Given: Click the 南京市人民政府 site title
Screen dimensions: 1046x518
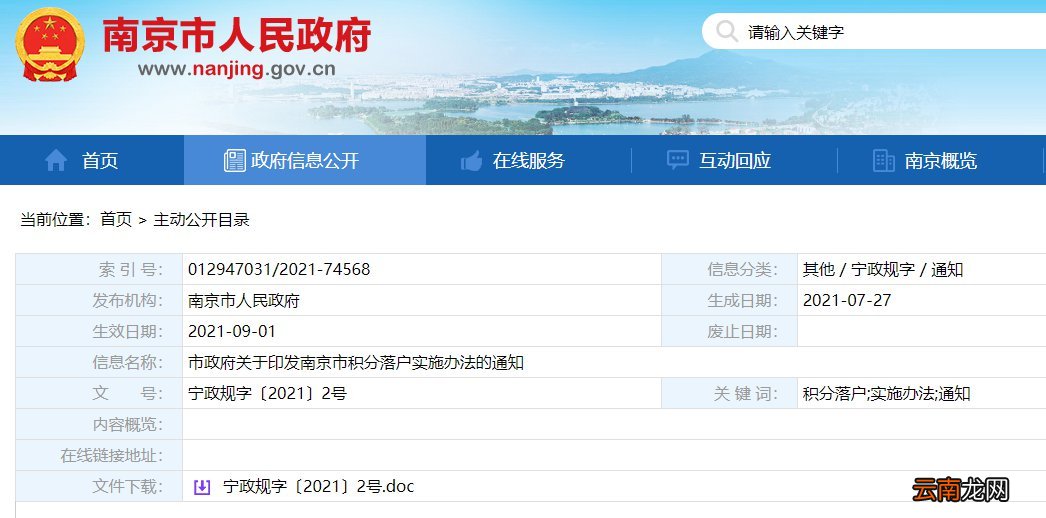Looking at the screenshot, I should 236,35.
